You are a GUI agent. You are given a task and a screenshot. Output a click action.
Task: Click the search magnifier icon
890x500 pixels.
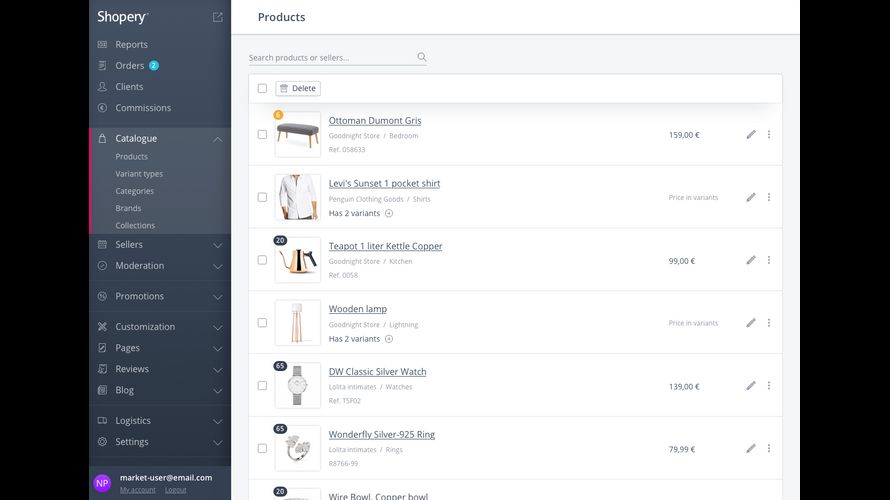(x=422, y=57)
